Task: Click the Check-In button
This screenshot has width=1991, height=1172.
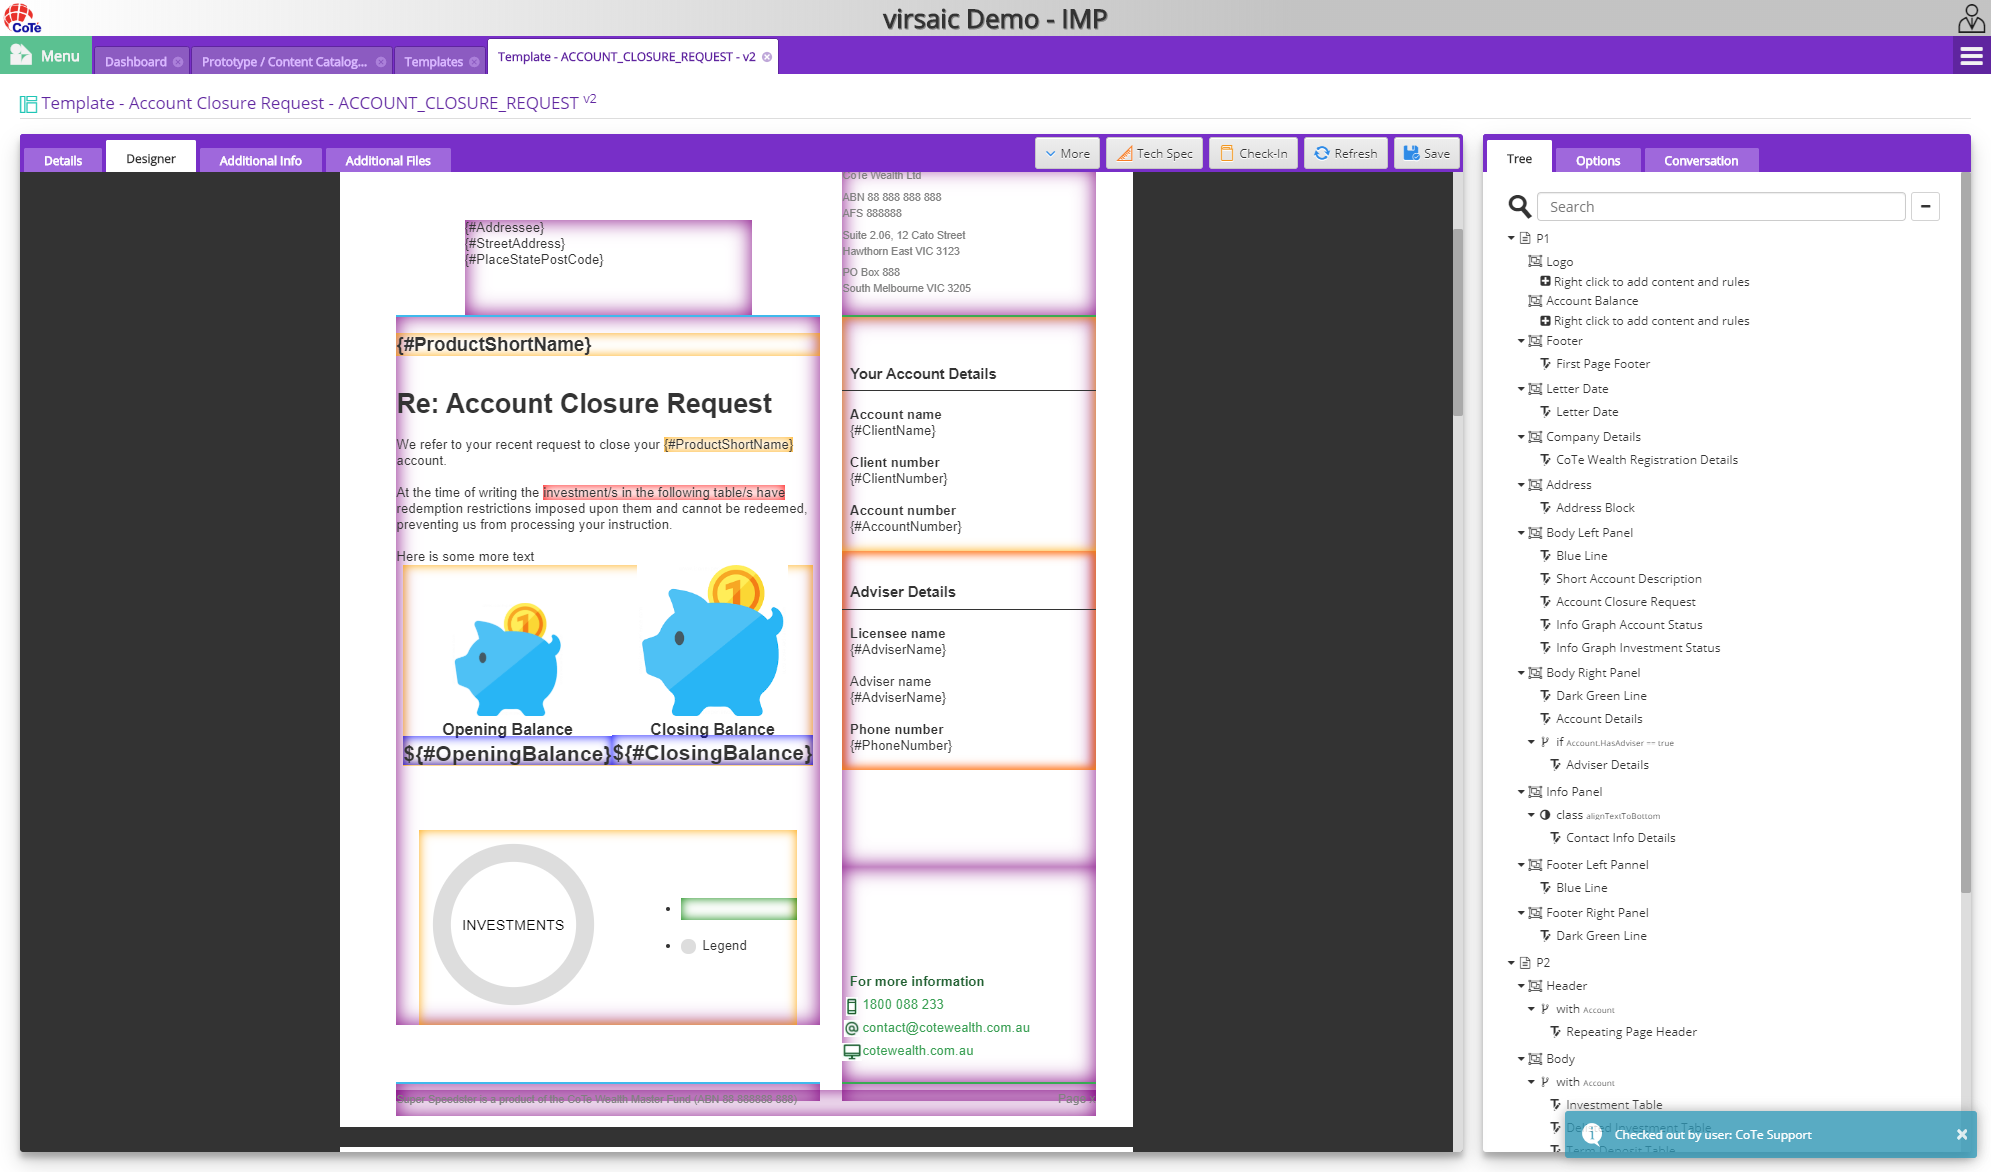Action: tap(1252, 152)
